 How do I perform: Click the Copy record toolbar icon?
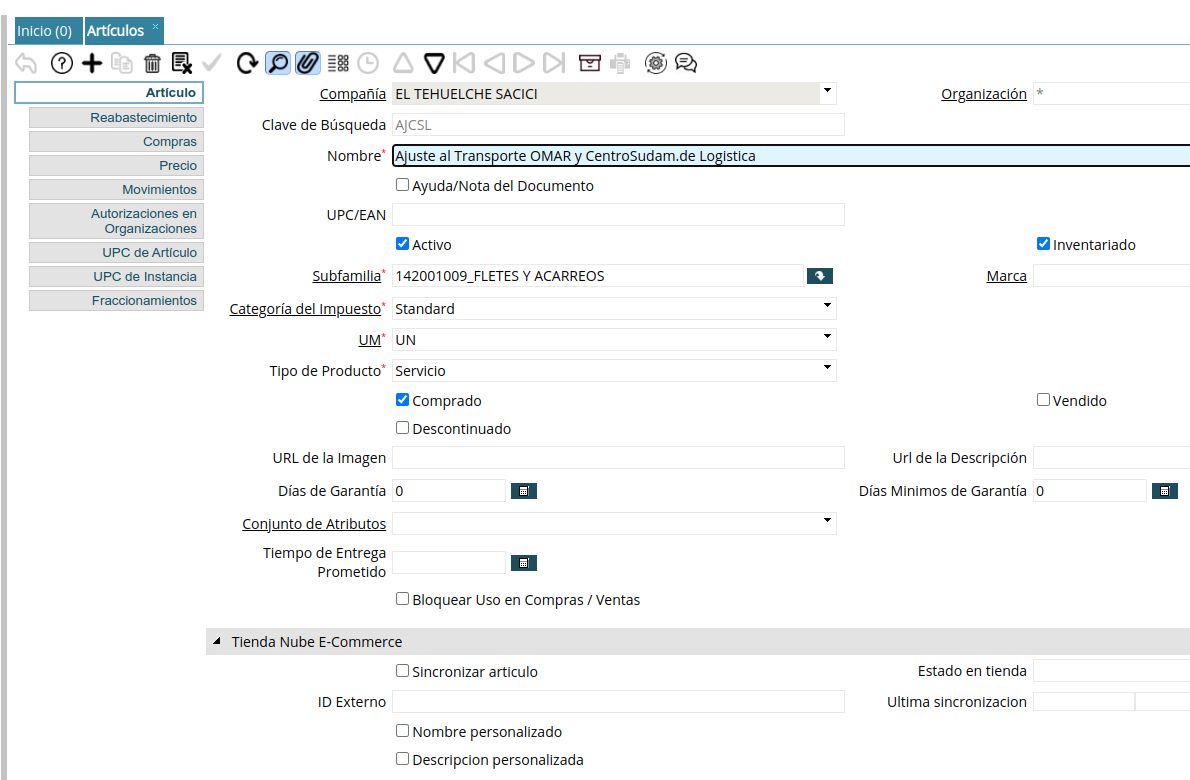tap(121, 63)
